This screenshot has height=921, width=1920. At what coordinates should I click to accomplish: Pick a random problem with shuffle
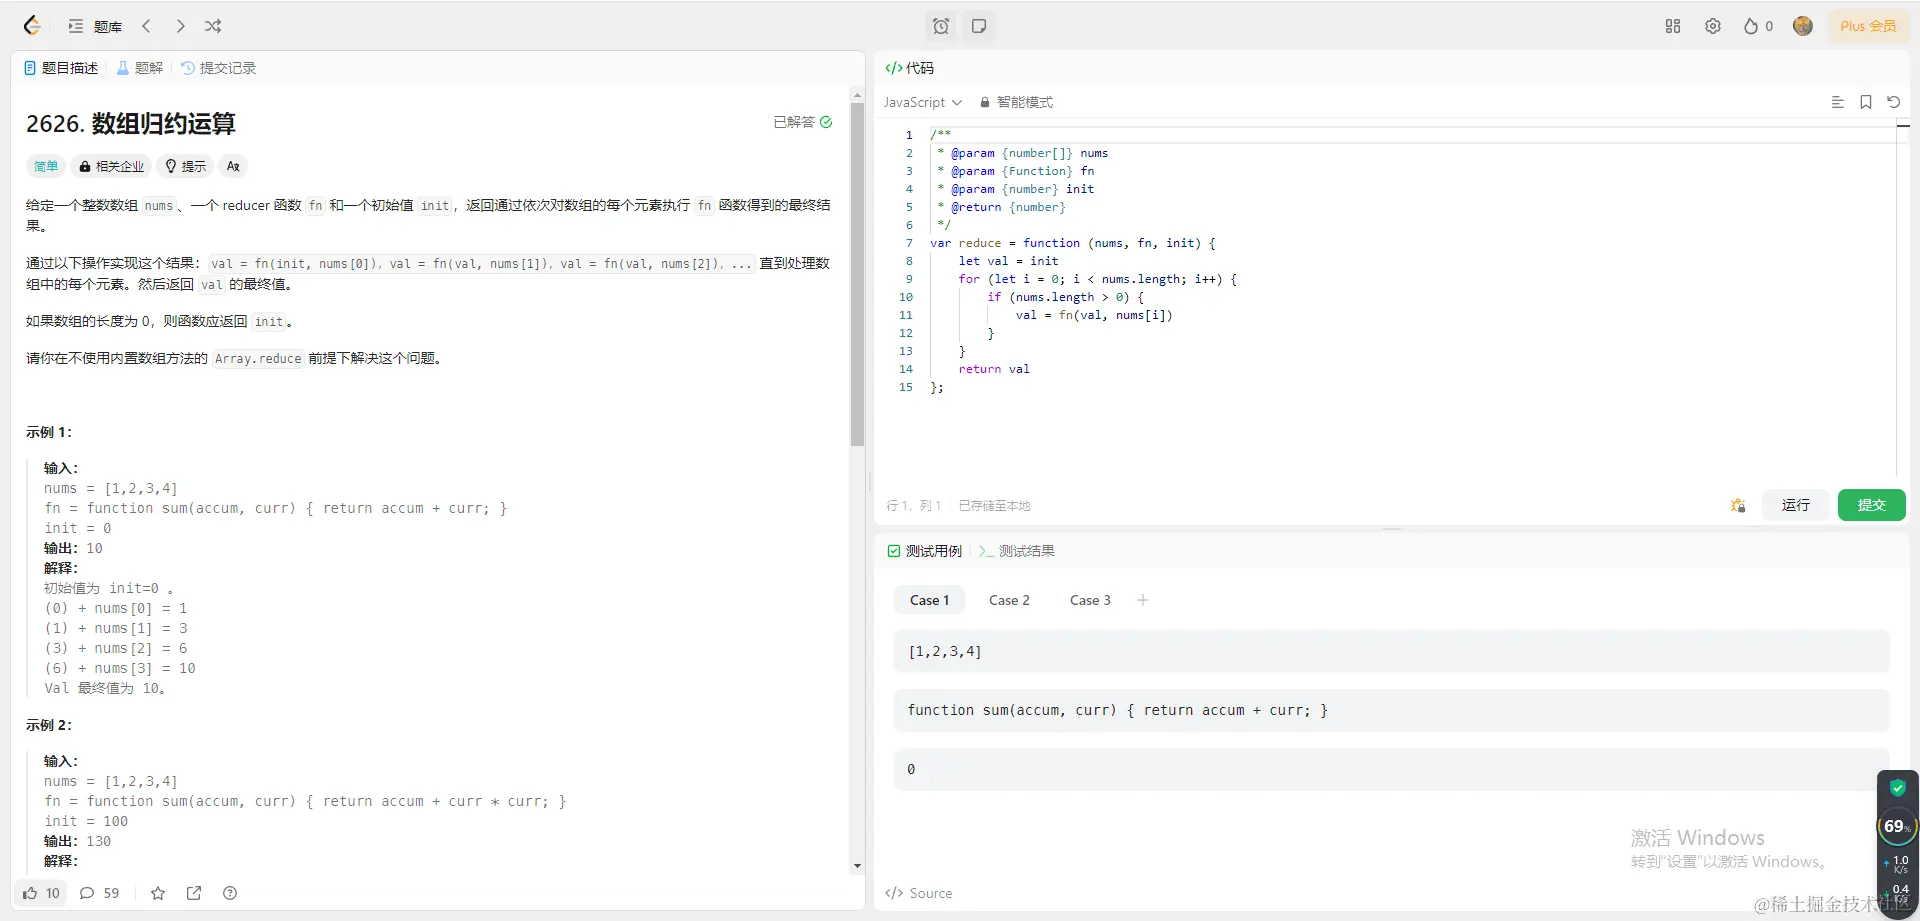213,26
